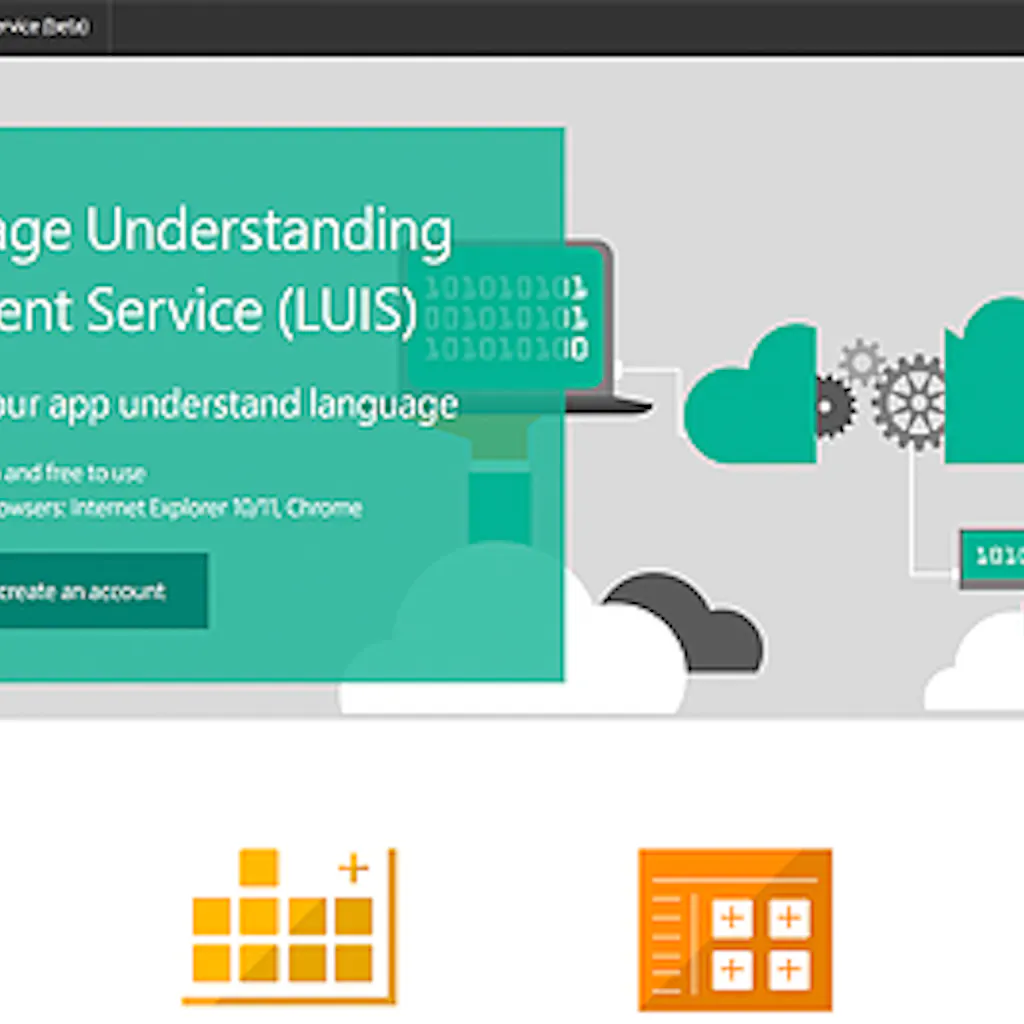Image resolution: width=1024 pixels, height=1024 pixels.
Task: Click the empty dark area of the top bar
Action: pos(560,26)
